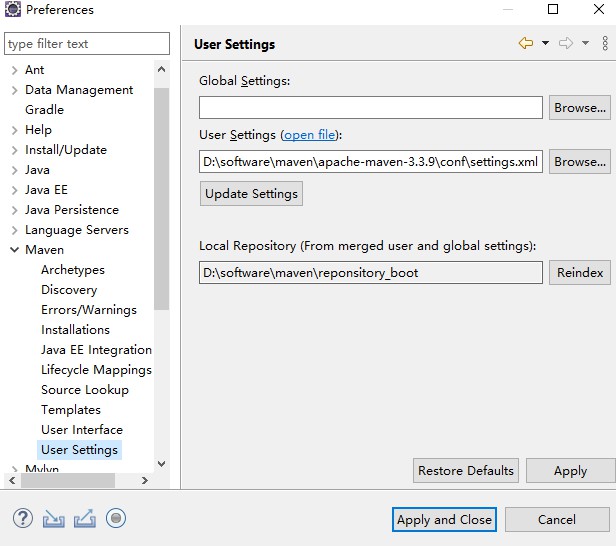
Task: Click tree scrollbar up arrow
Action: tap(161, 70)
